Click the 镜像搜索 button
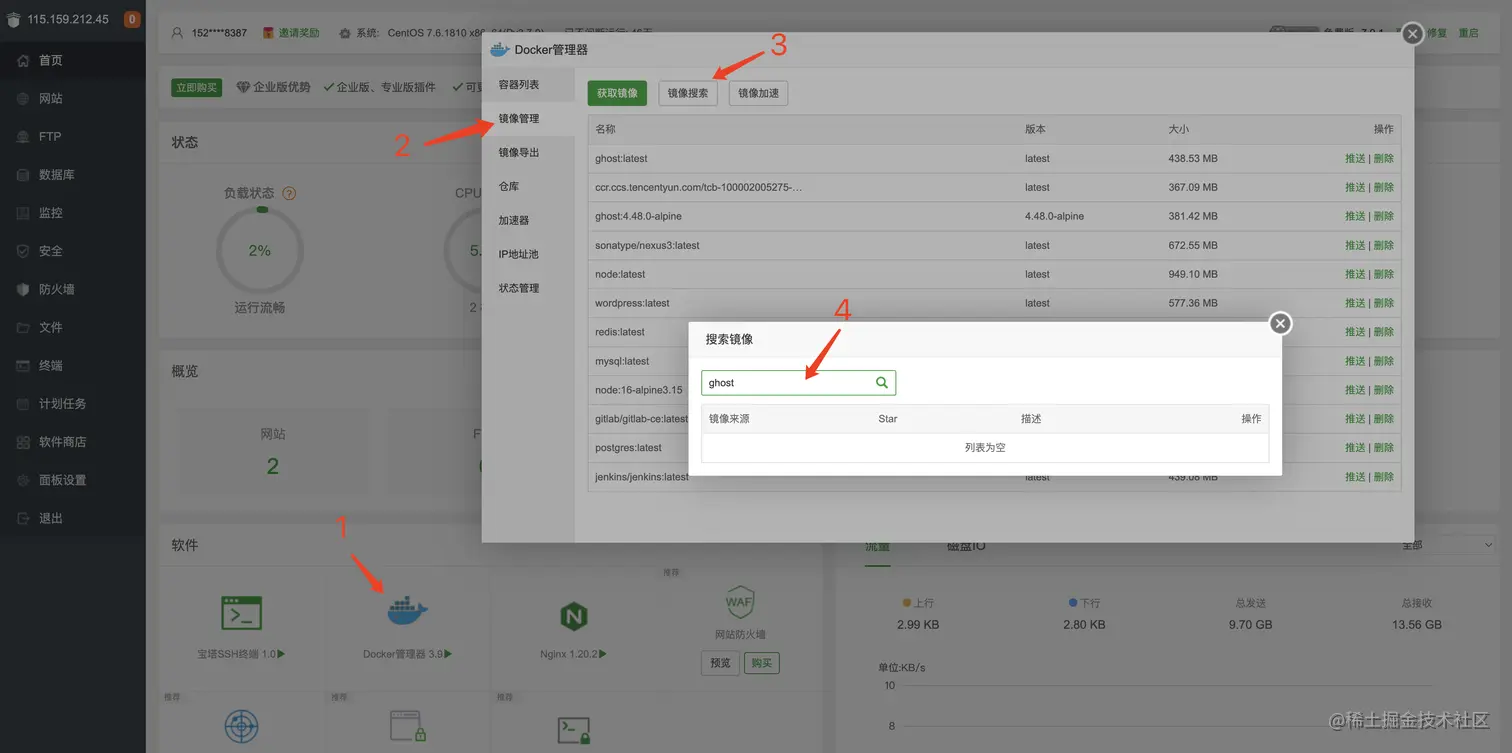Viewport: 1512px width, 753px height. pos(688,93)
